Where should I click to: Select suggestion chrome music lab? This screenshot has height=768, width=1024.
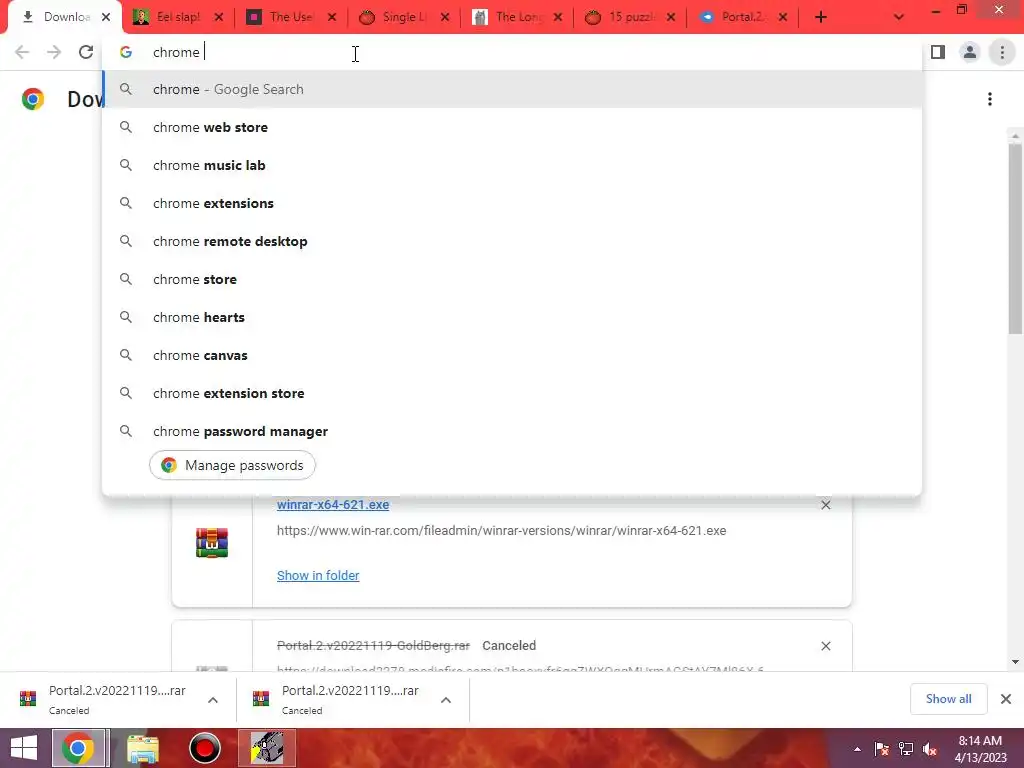pos(512,165)
